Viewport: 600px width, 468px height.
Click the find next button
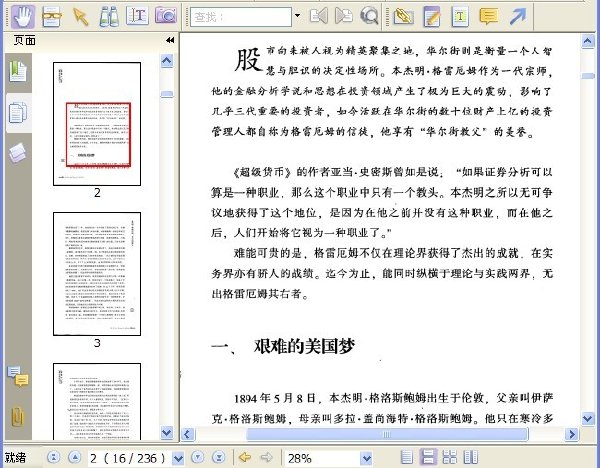point(344,16)
